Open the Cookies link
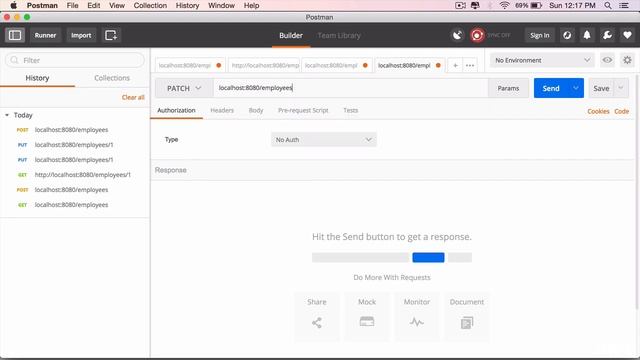The height and width of the screenshot is (360, 640). 598,111
